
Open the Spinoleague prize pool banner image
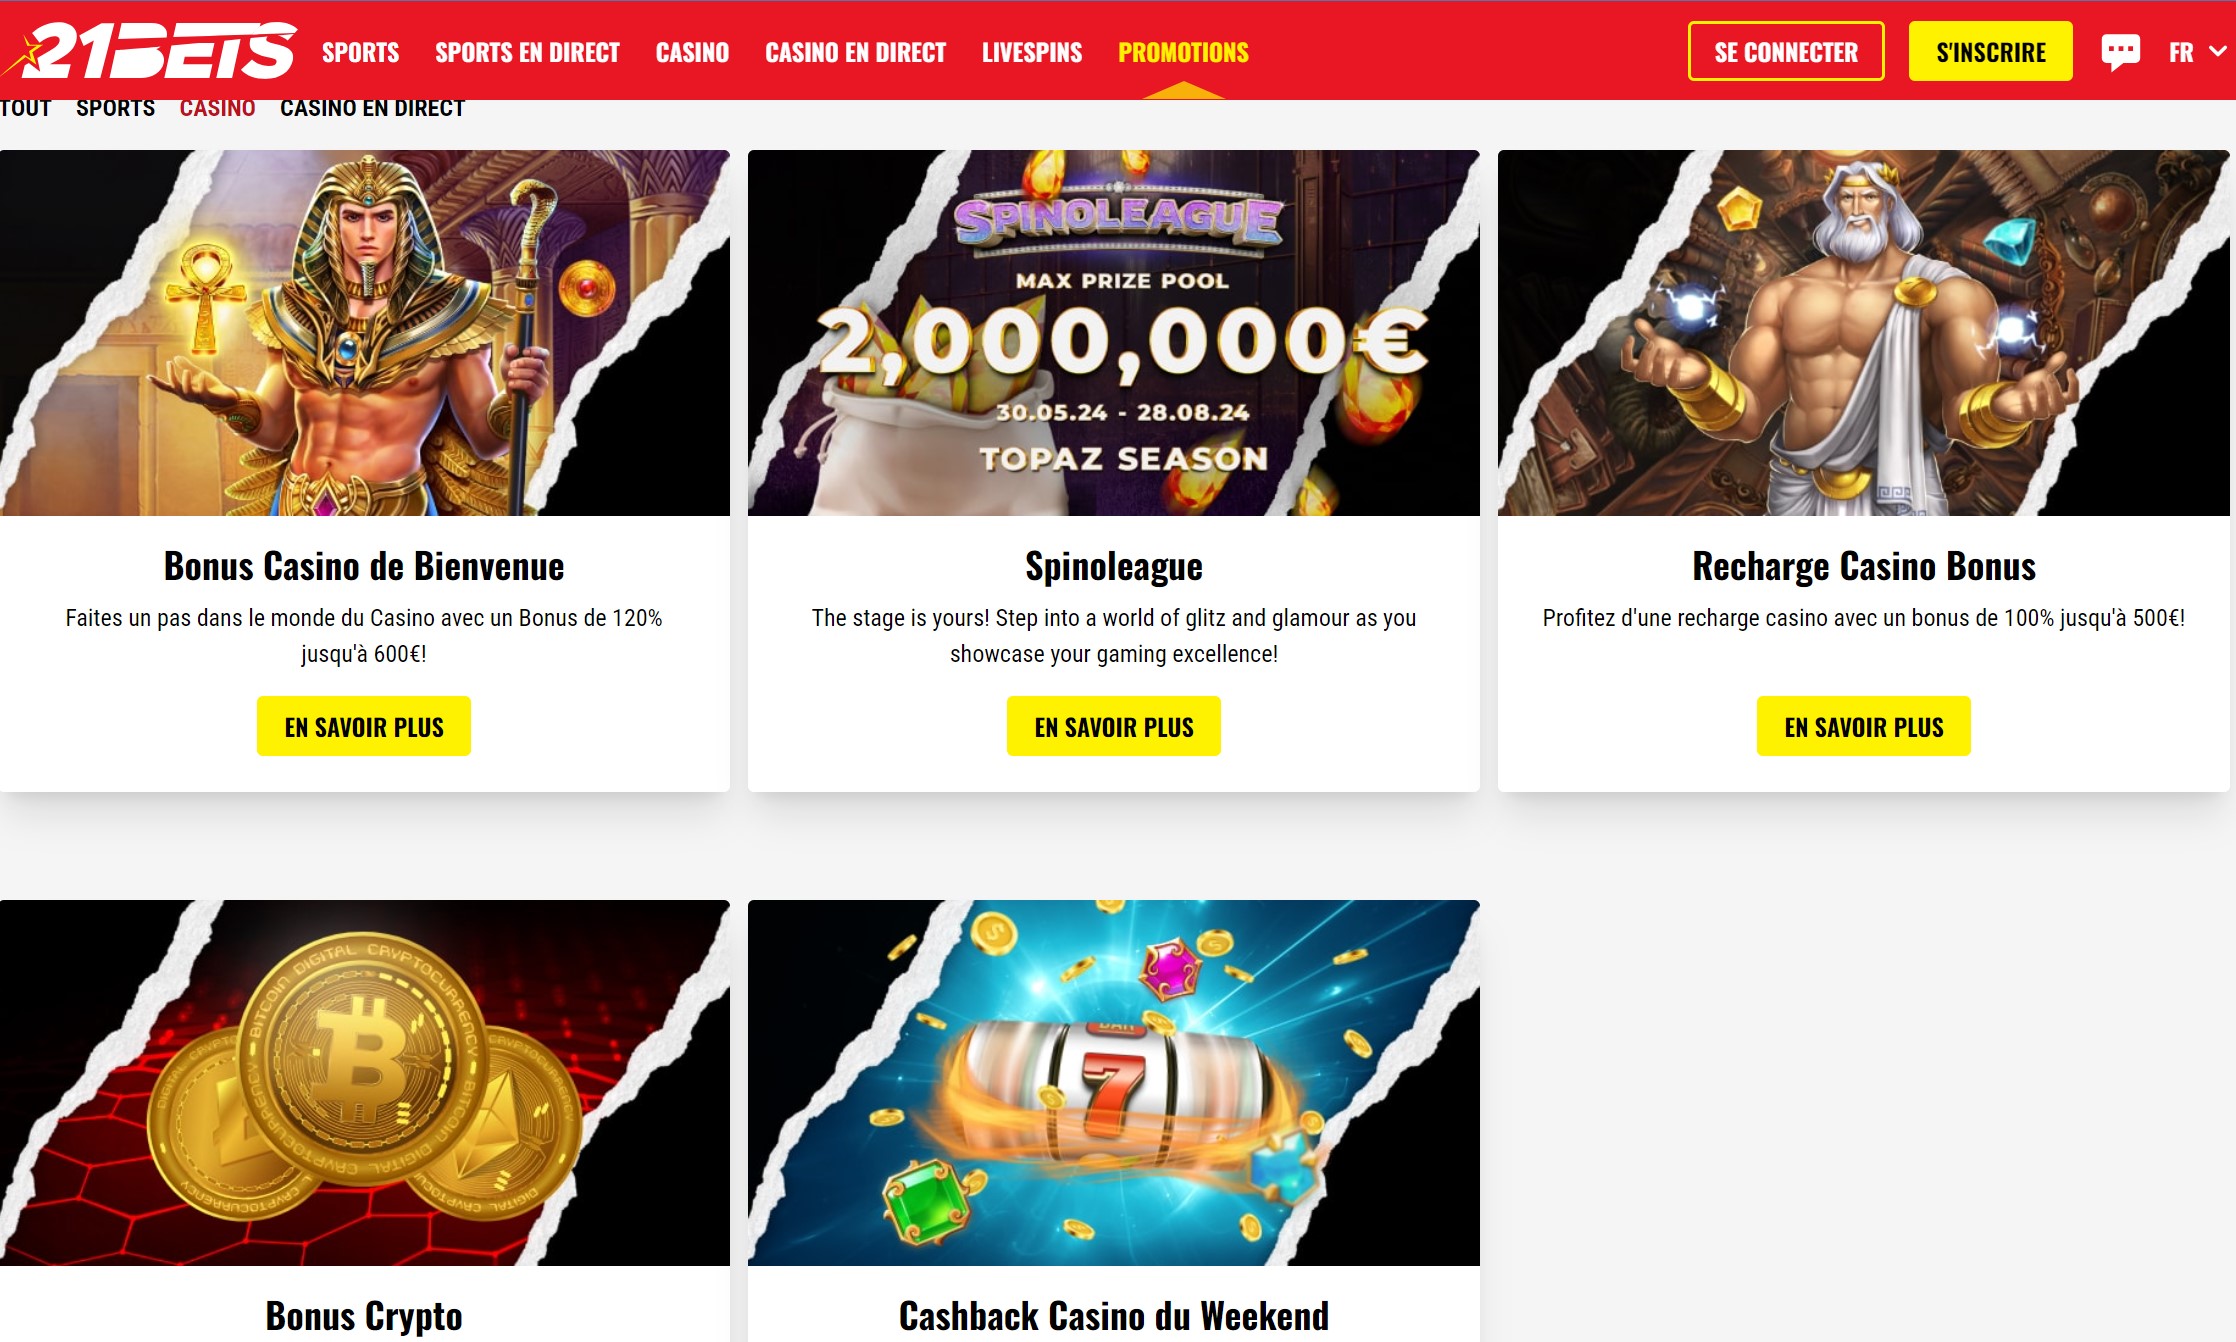(1114, 333)
